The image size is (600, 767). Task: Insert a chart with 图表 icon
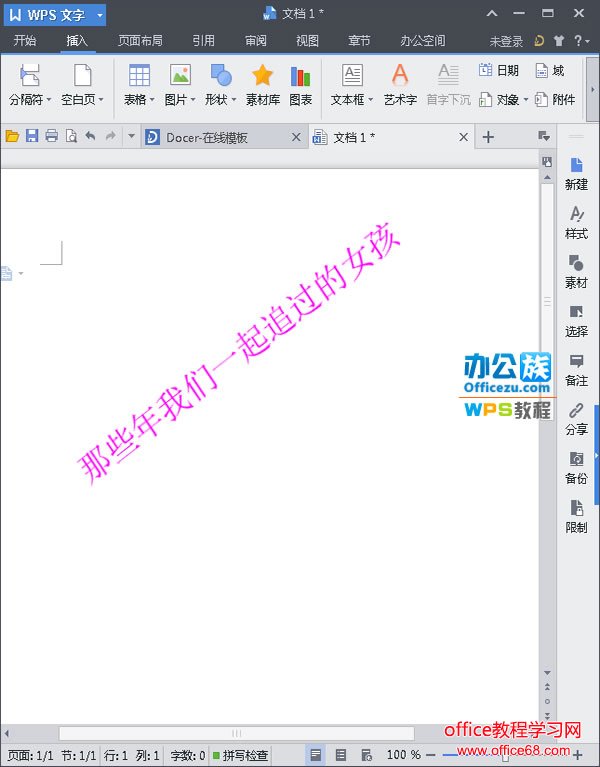(300, 76)
